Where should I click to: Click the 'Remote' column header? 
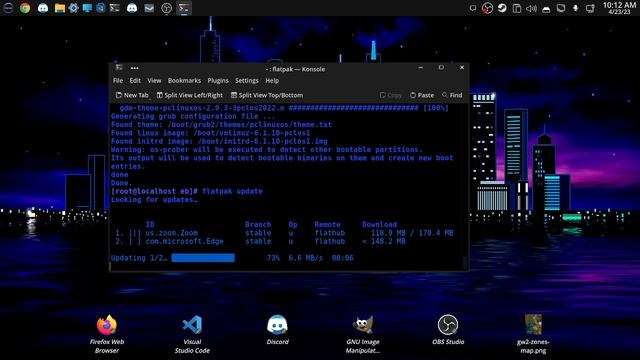(x=327, y=224)
